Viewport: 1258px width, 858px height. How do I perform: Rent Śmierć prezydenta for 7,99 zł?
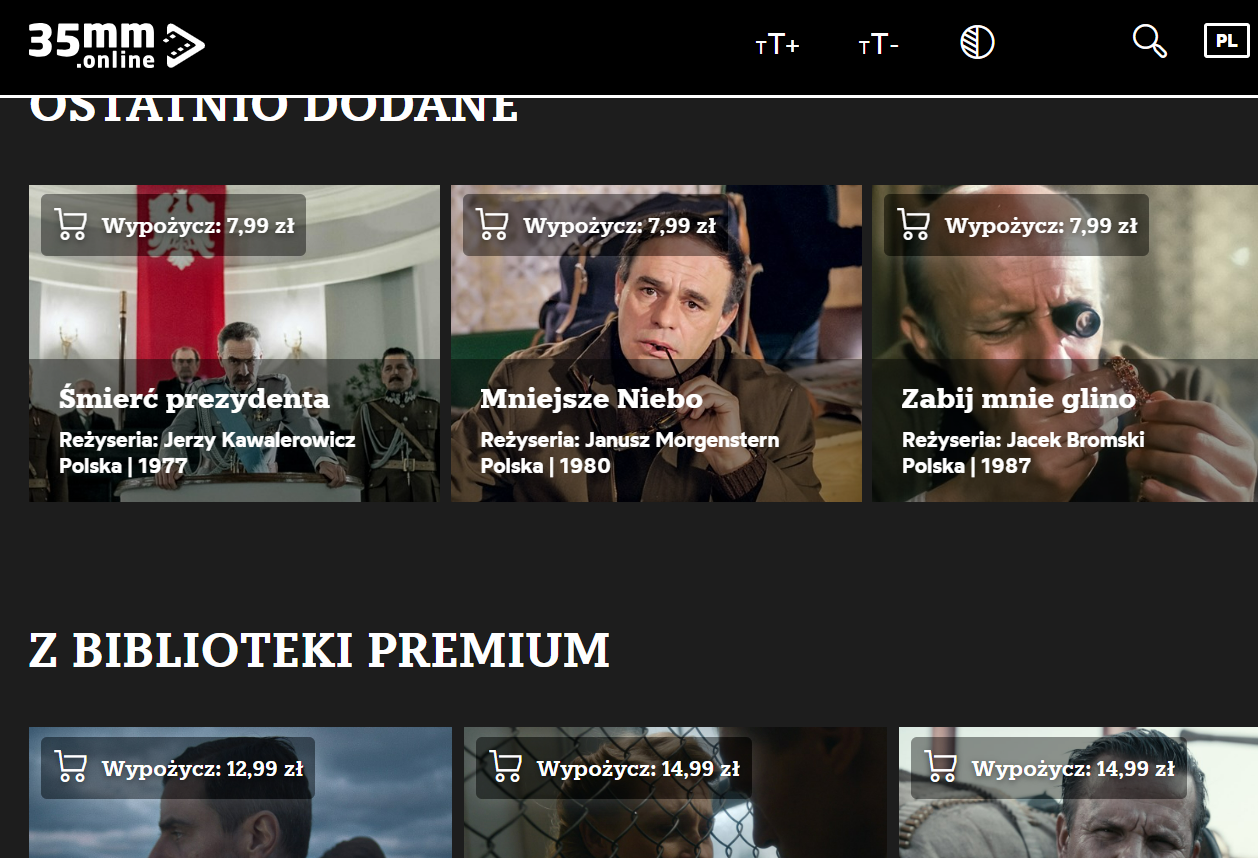[x=173, y=225]
